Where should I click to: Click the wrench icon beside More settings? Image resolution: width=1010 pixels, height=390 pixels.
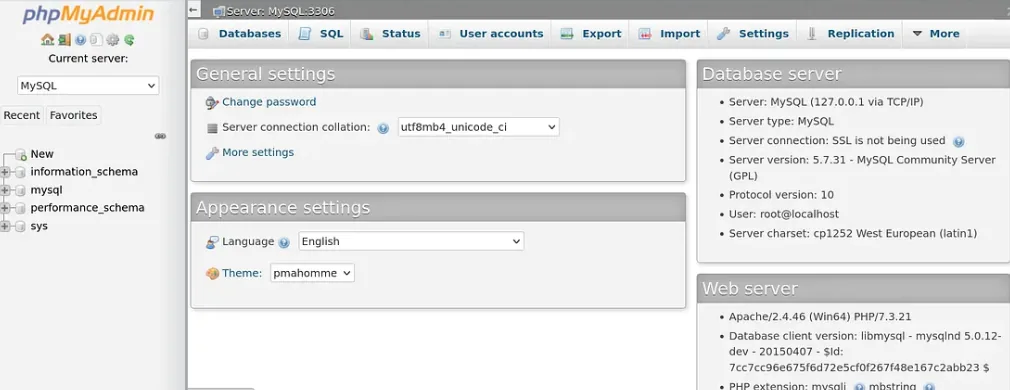(x=212, y=153)
